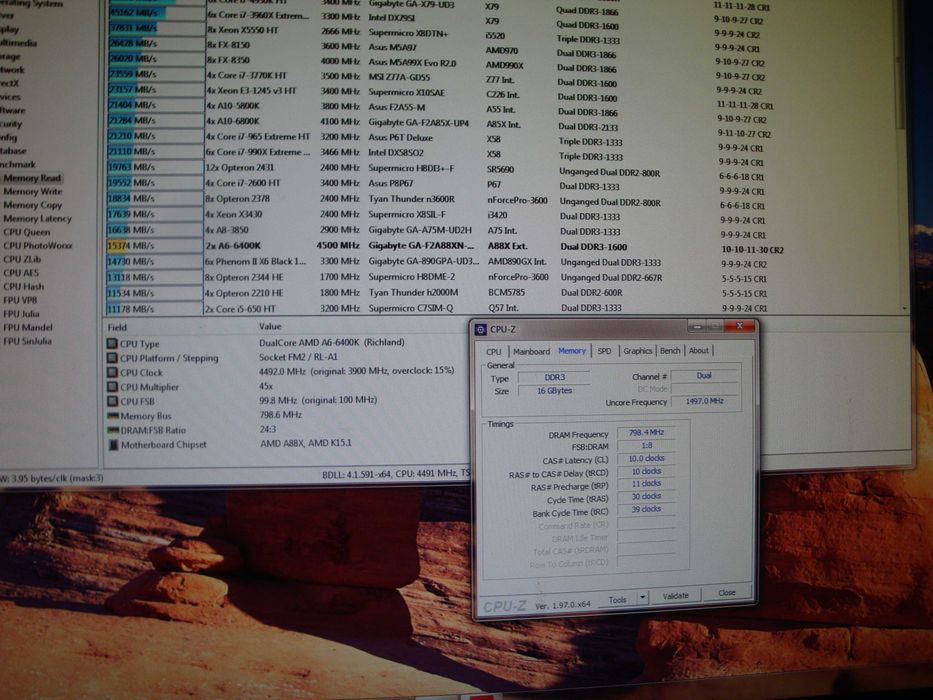Click the Validate button in CPU-Z

pyautogui.click(x=675, y=595)
